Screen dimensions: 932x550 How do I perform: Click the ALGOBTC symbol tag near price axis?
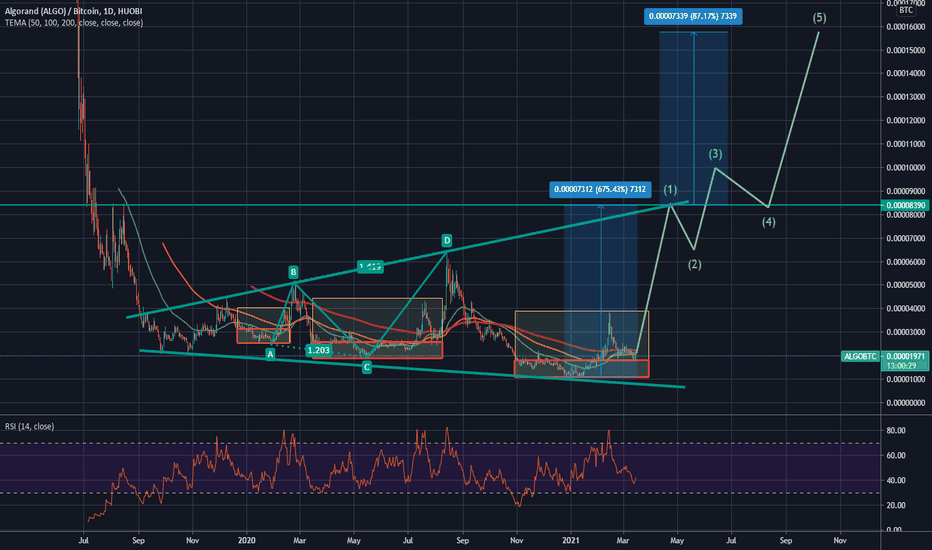(x=860, y=356)
